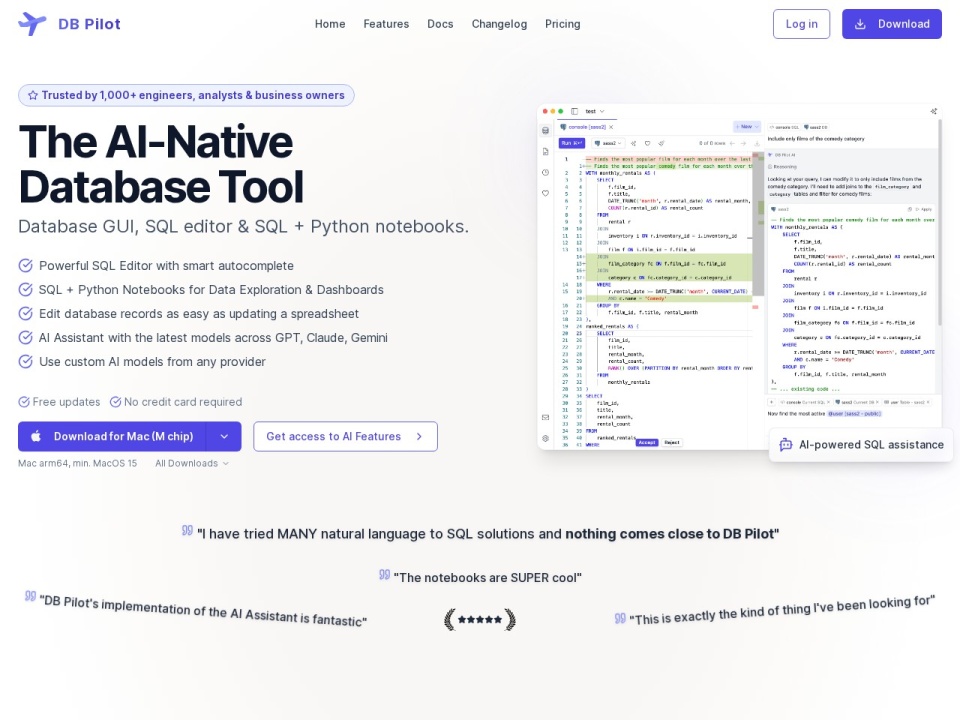
Task: Click the sparkle icon at preview top-right
Action: pos(934,111)
